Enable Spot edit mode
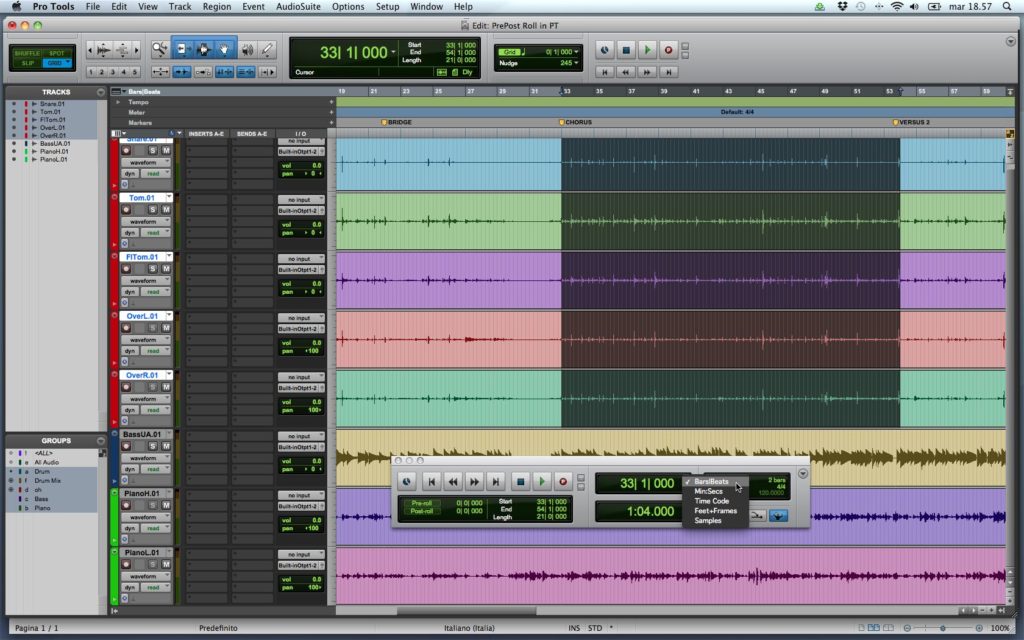1024x640 pixels. click(x=57, y=53)
